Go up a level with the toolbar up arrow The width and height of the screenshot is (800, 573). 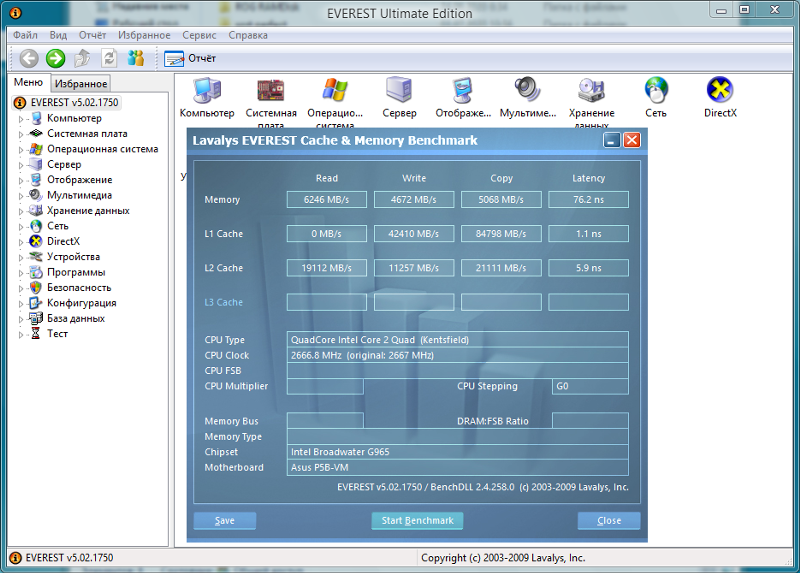click(x=82, y=58)
